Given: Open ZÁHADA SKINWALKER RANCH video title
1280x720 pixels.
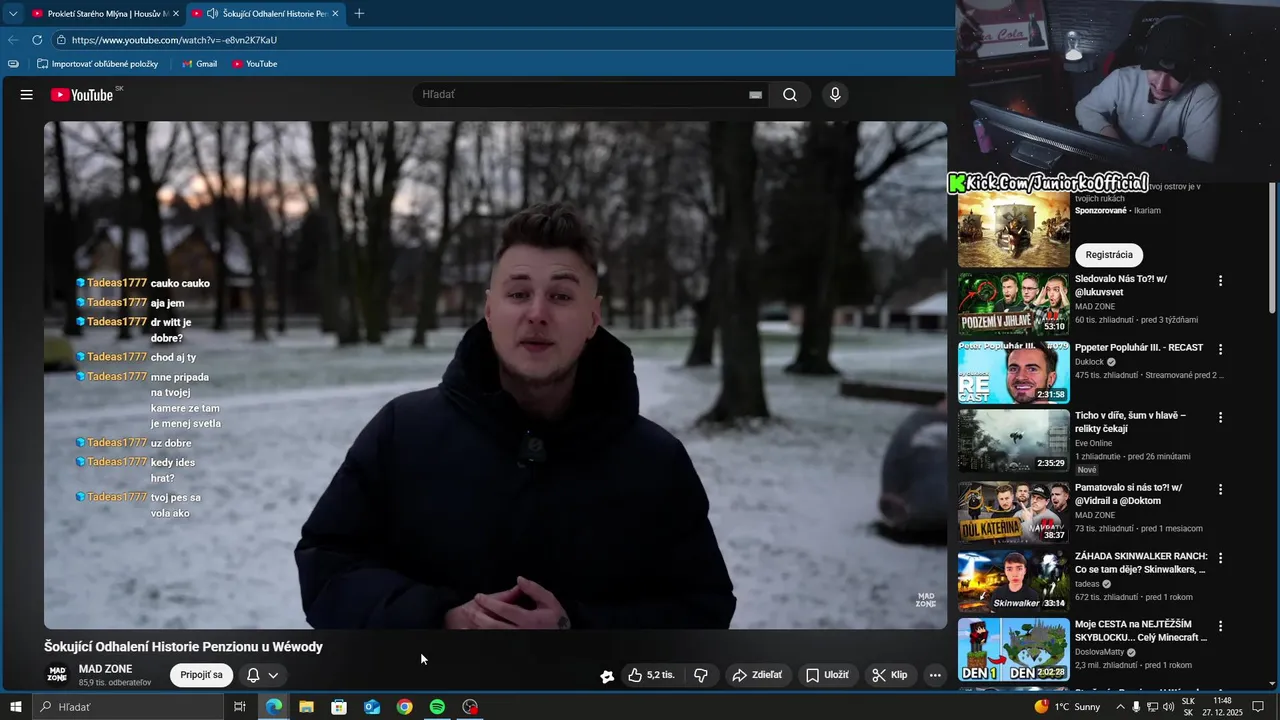Looking at the screenshot, I should [x=1141, y=563].
